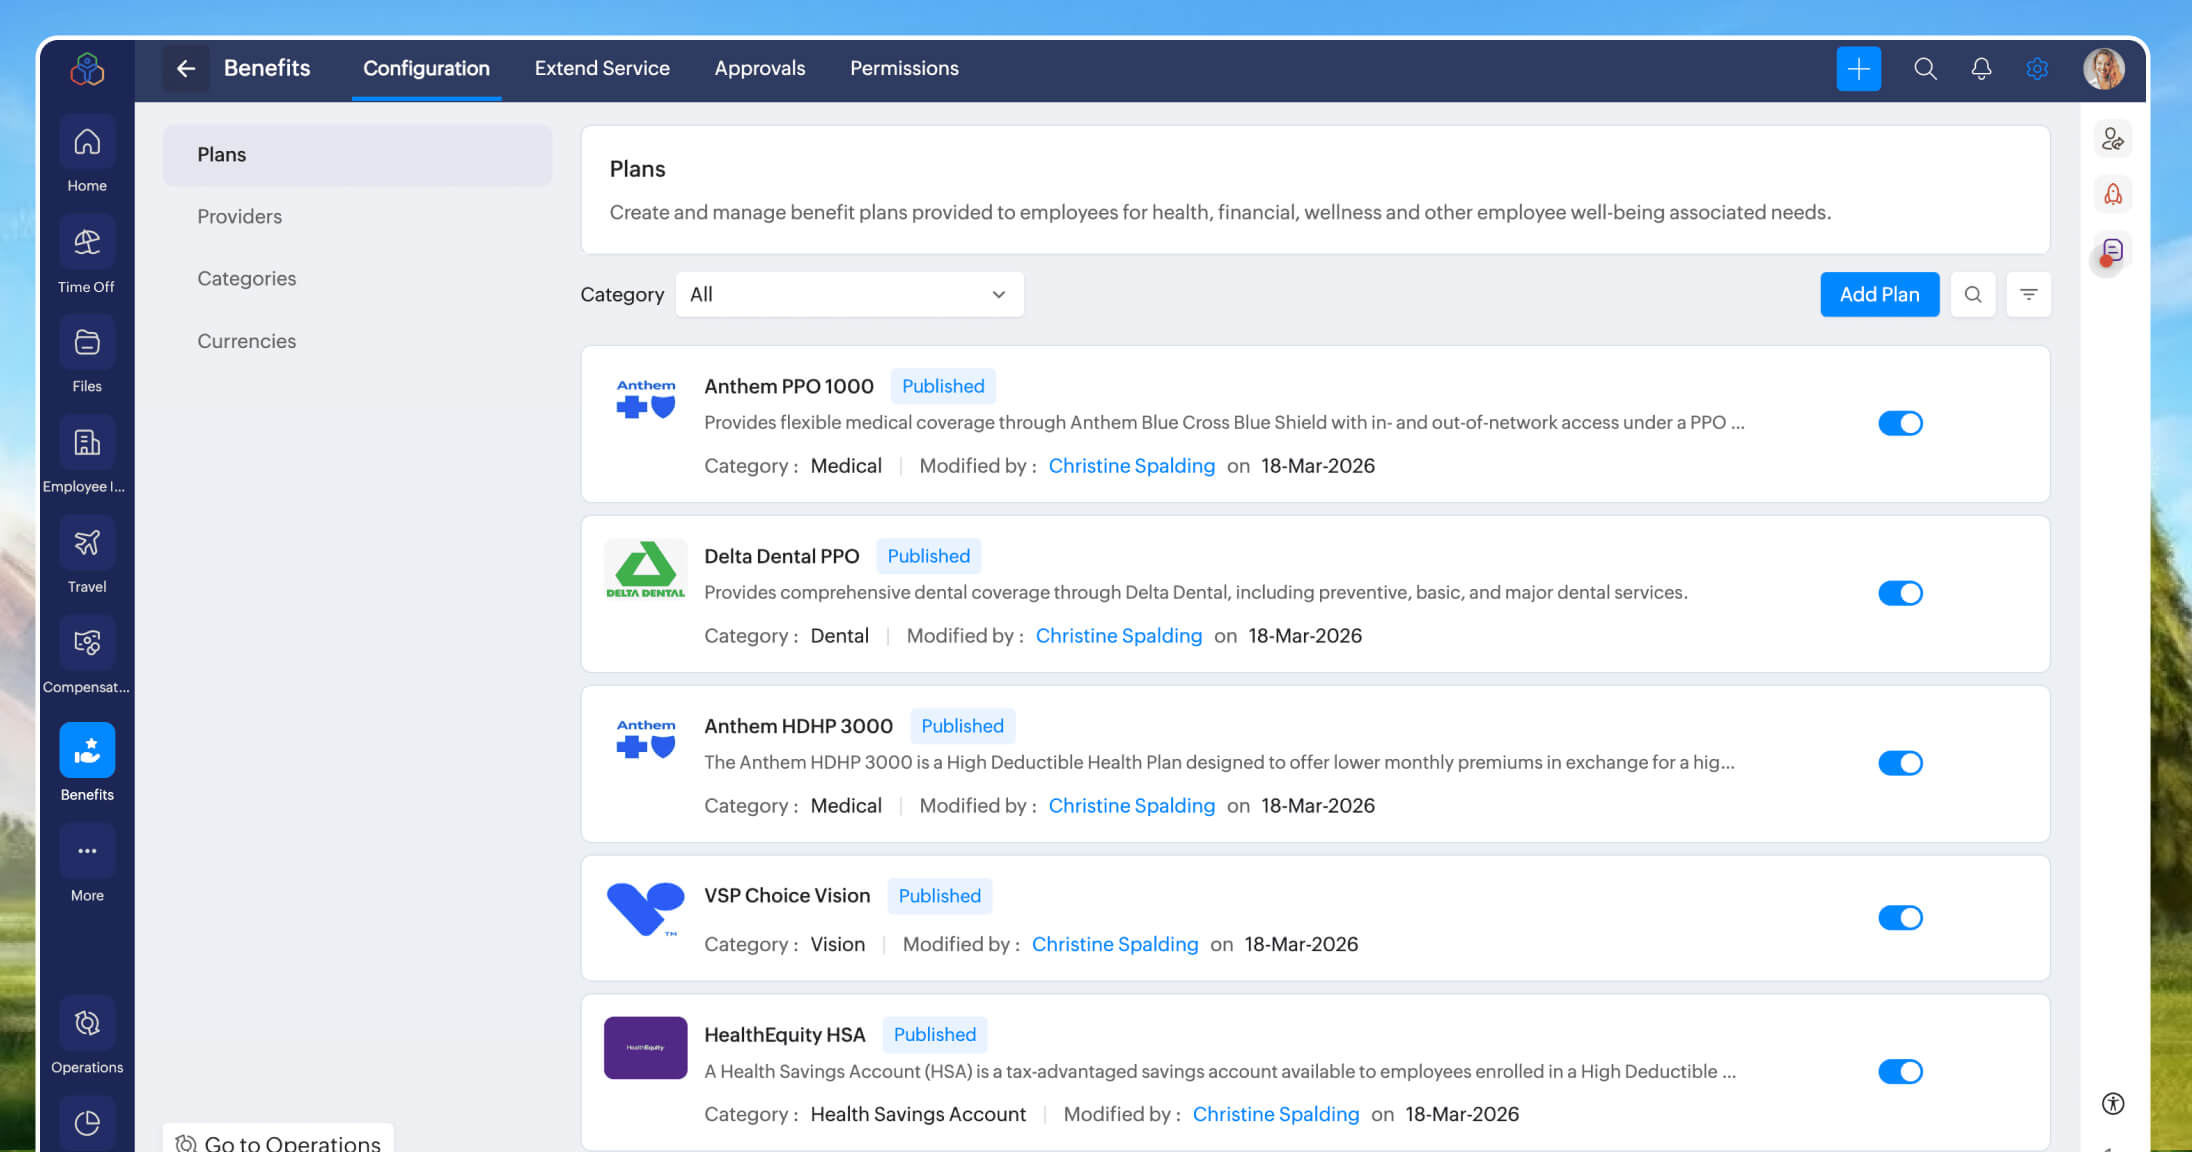Image resolution: width=2192 pixels, height=1152 pixels.
Task: Switch to the Permissions tab
Action: pos(904,68)
